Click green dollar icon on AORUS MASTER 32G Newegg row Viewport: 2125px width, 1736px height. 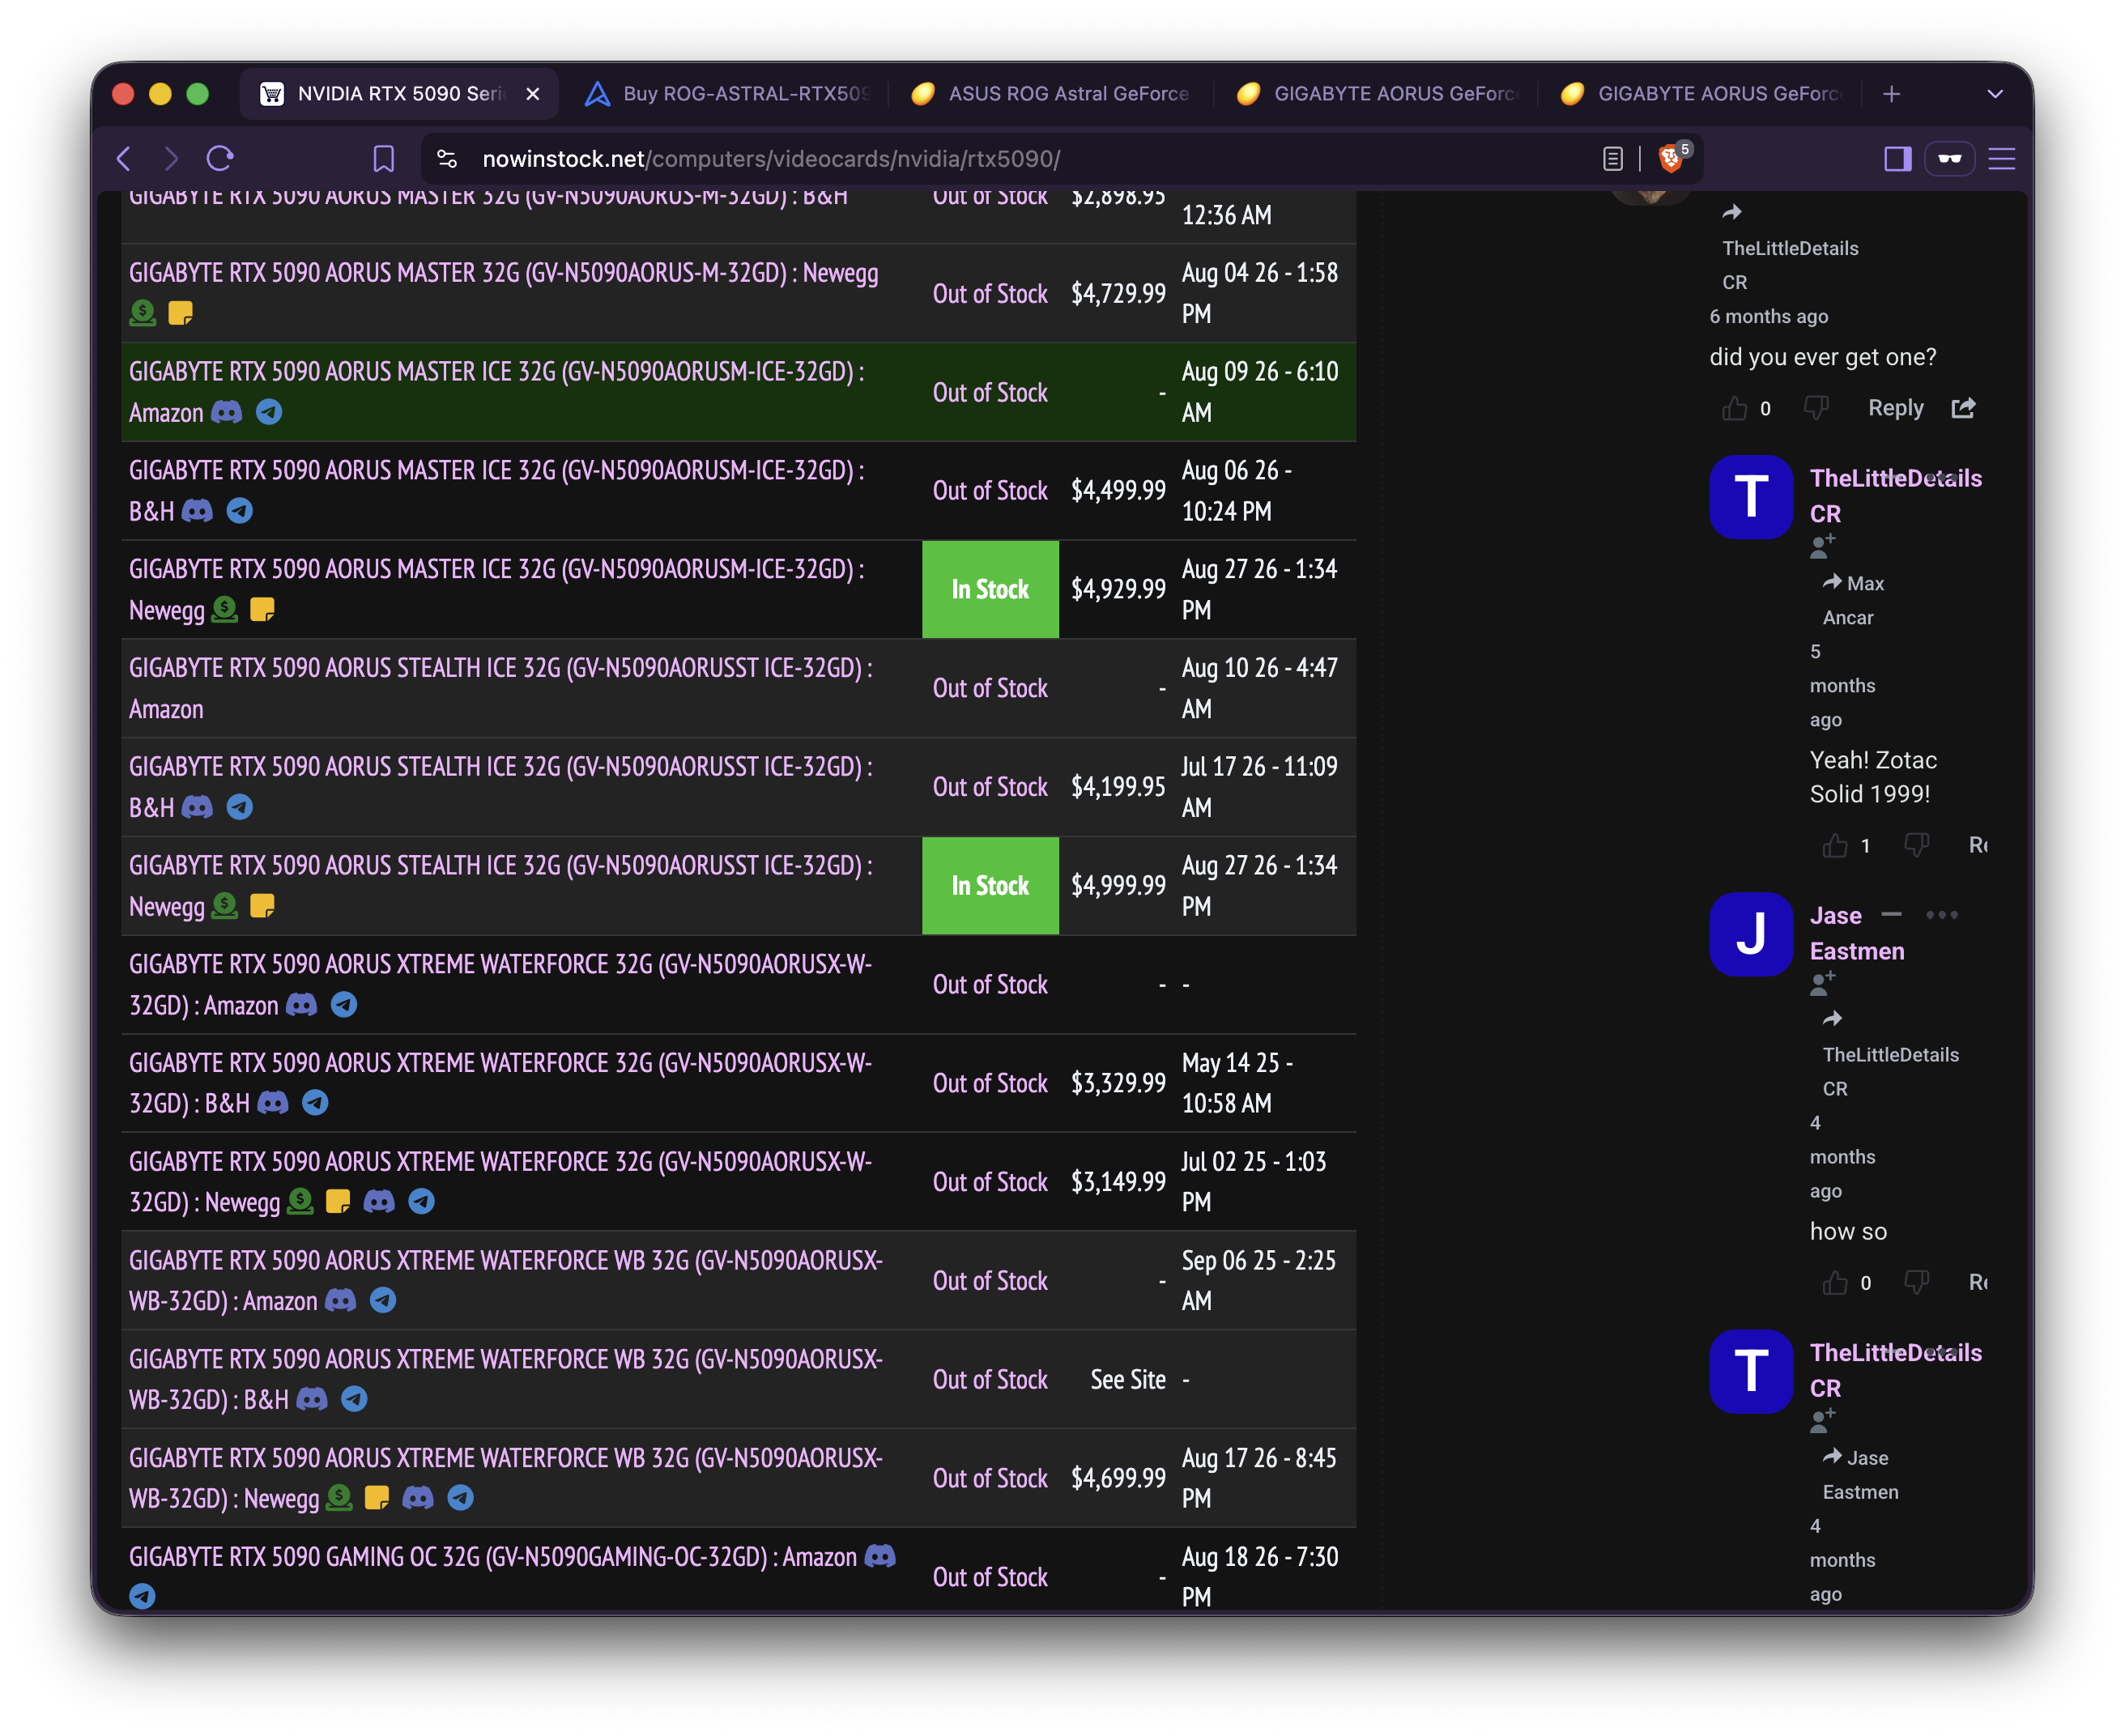tap(143, 313)
